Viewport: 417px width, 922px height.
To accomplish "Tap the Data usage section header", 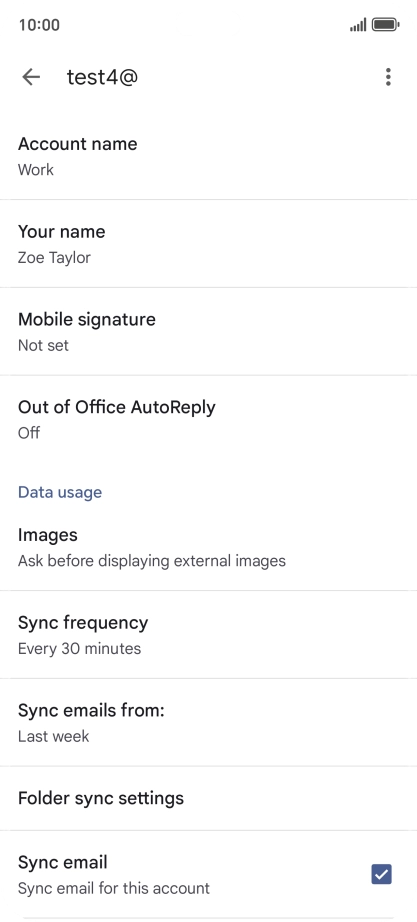I will (x=60, y=492).
